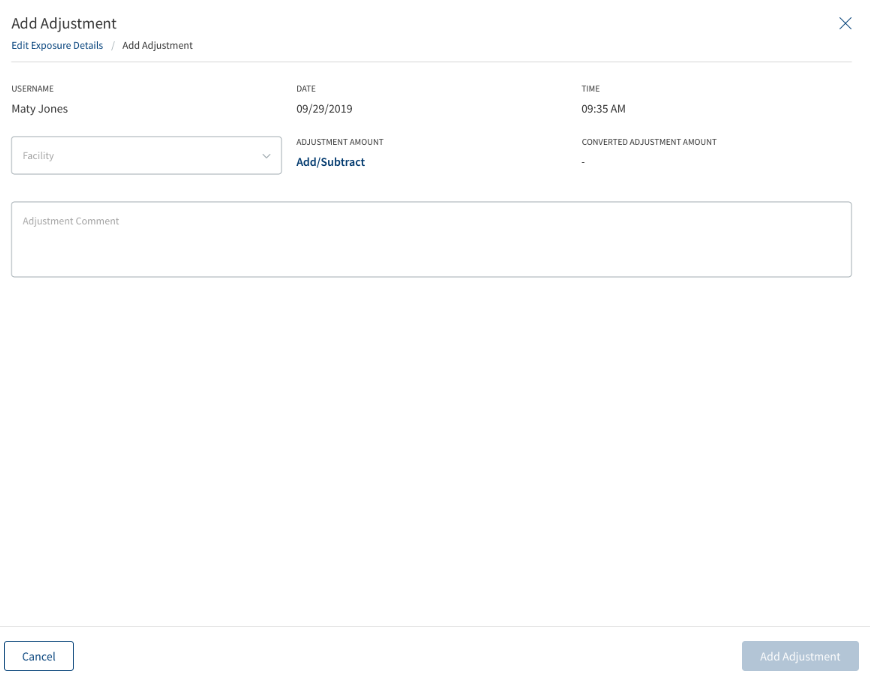Click the 09/29/2019 date value
Viewport: 870px width, 683px height.
click(324, 109)
